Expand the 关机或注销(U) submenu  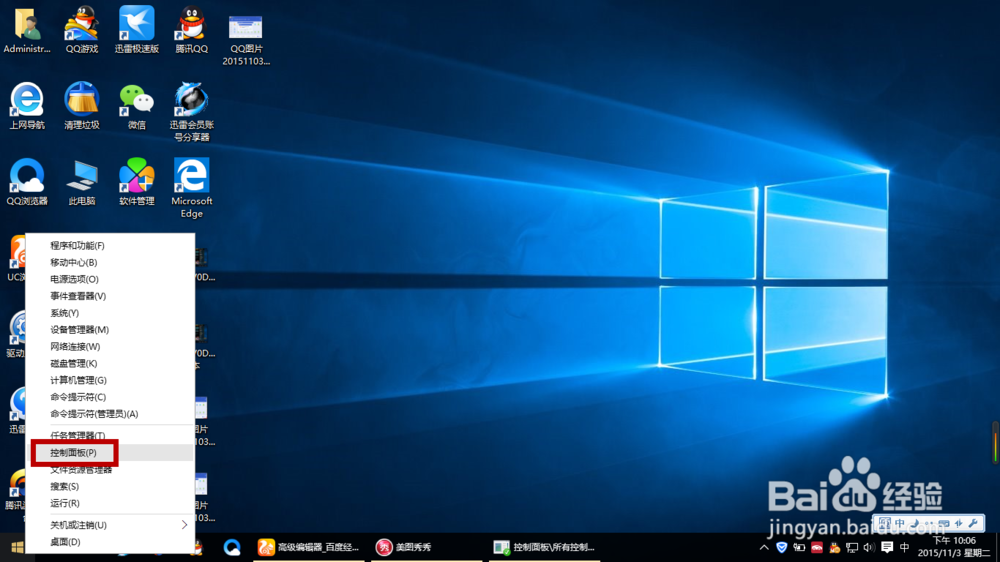110,525
